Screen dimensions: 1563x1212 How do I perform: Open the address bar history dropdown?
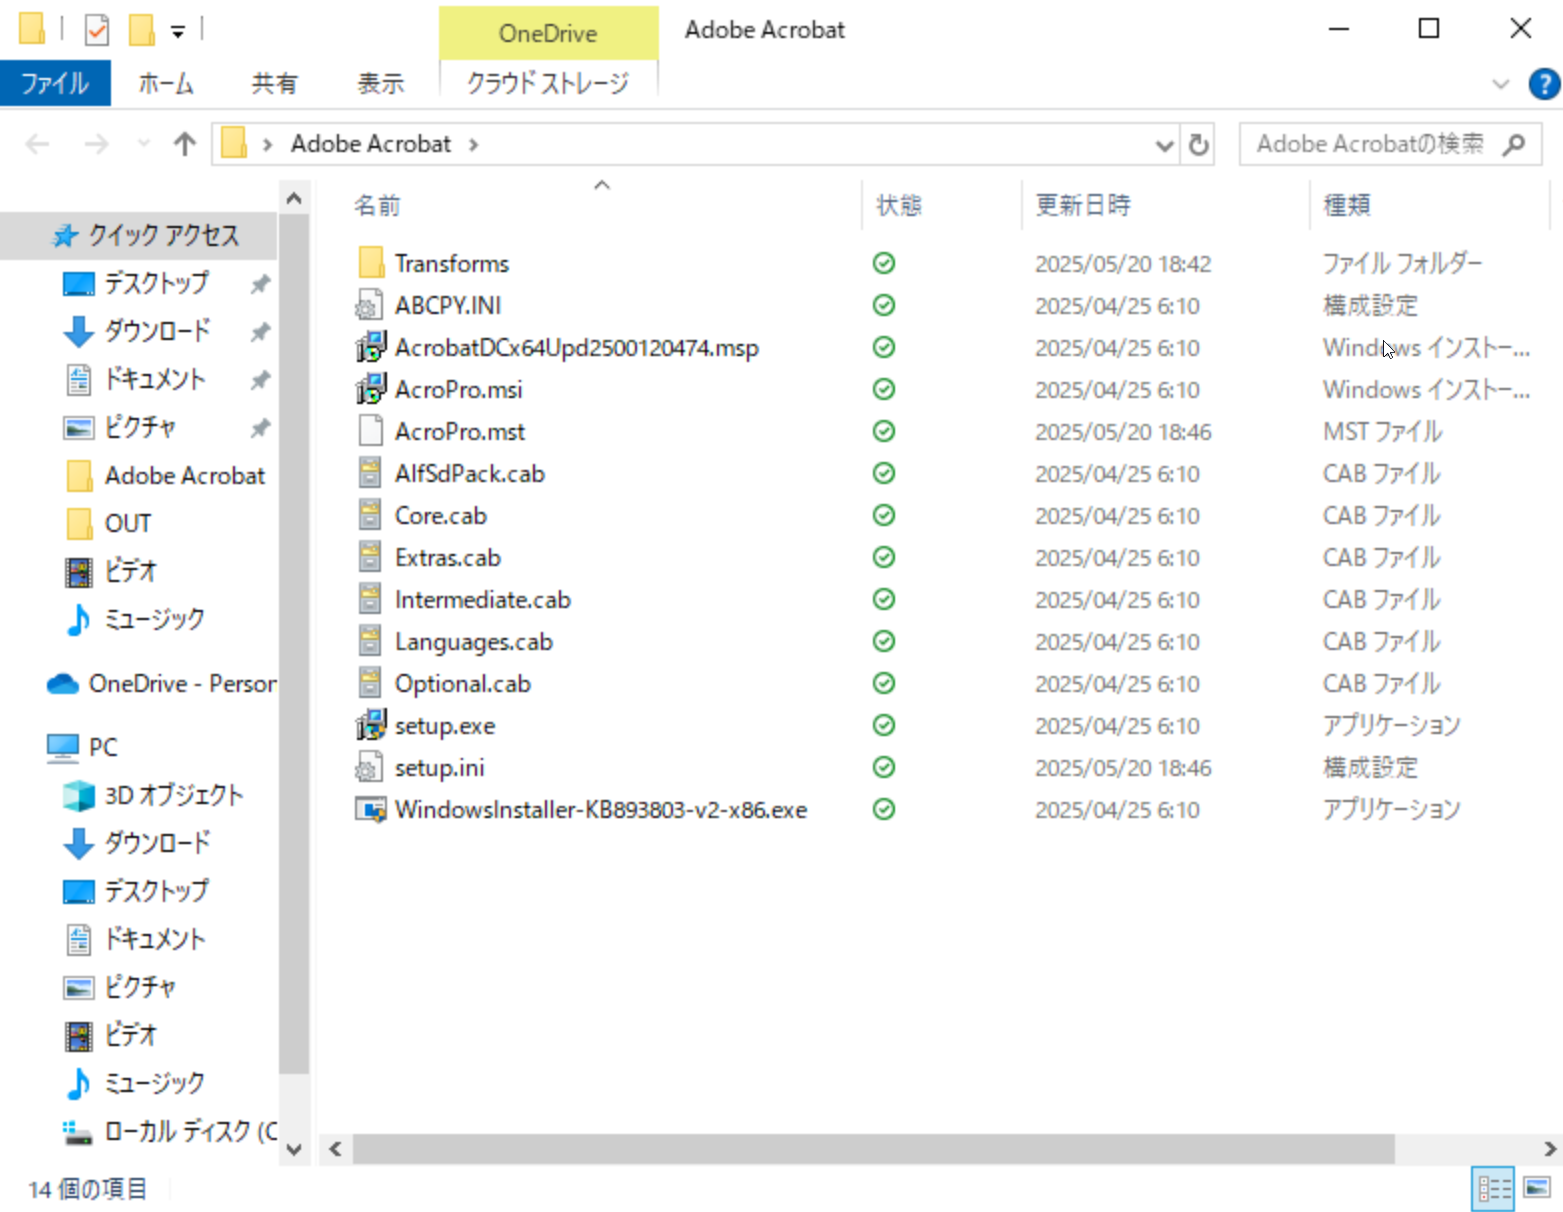tap(1163, 144)
